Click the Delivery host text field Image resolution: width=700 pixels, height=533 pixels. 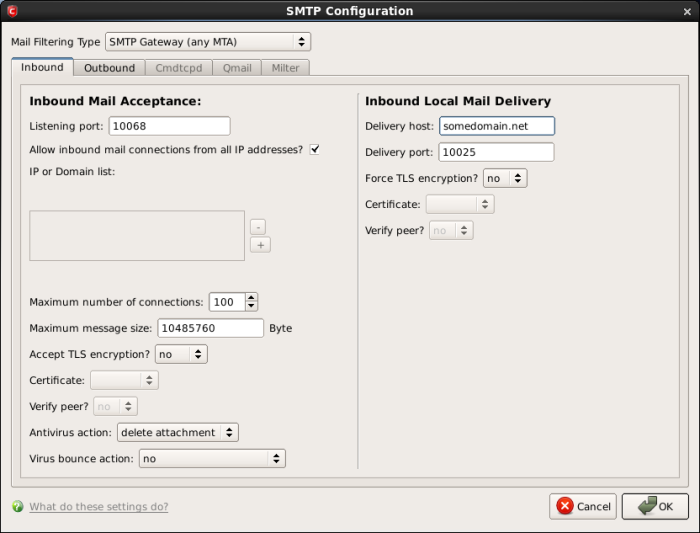pos(496,126)
